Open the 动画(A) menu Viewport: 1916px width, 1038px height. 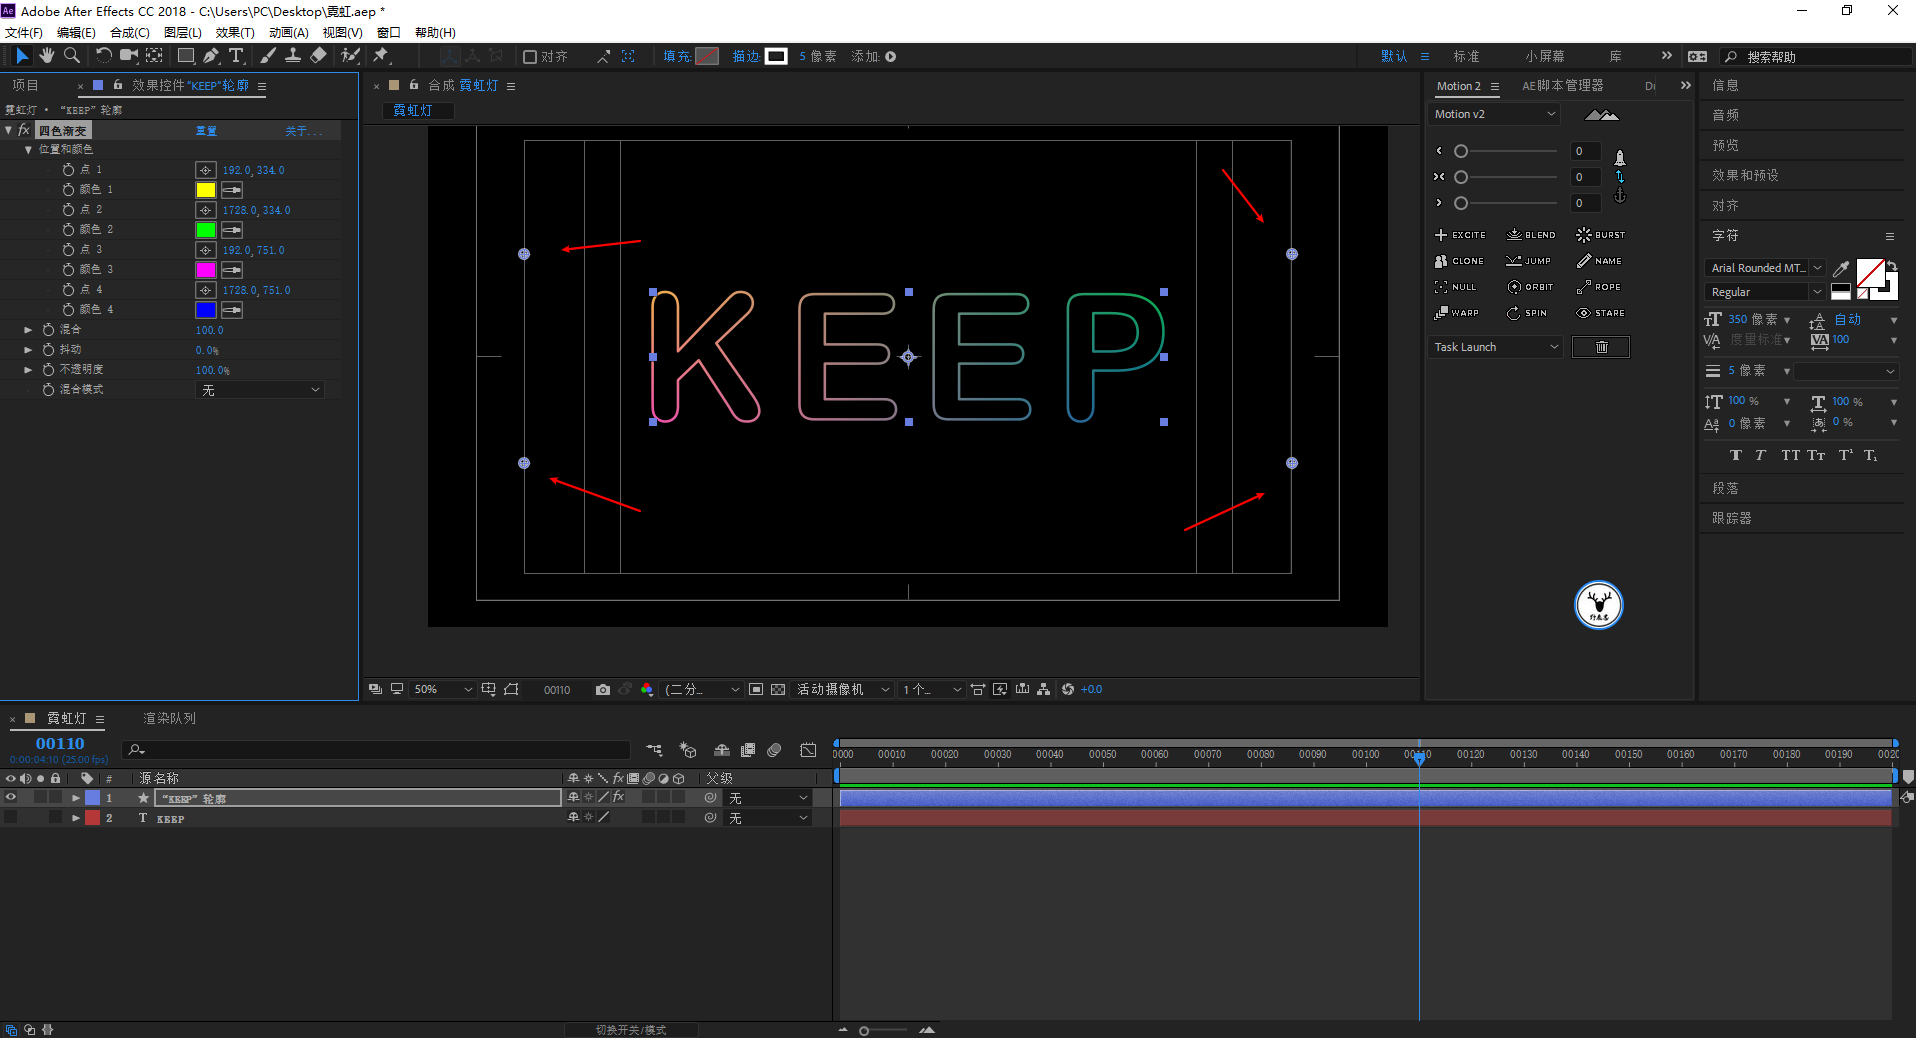click(289, 33)
